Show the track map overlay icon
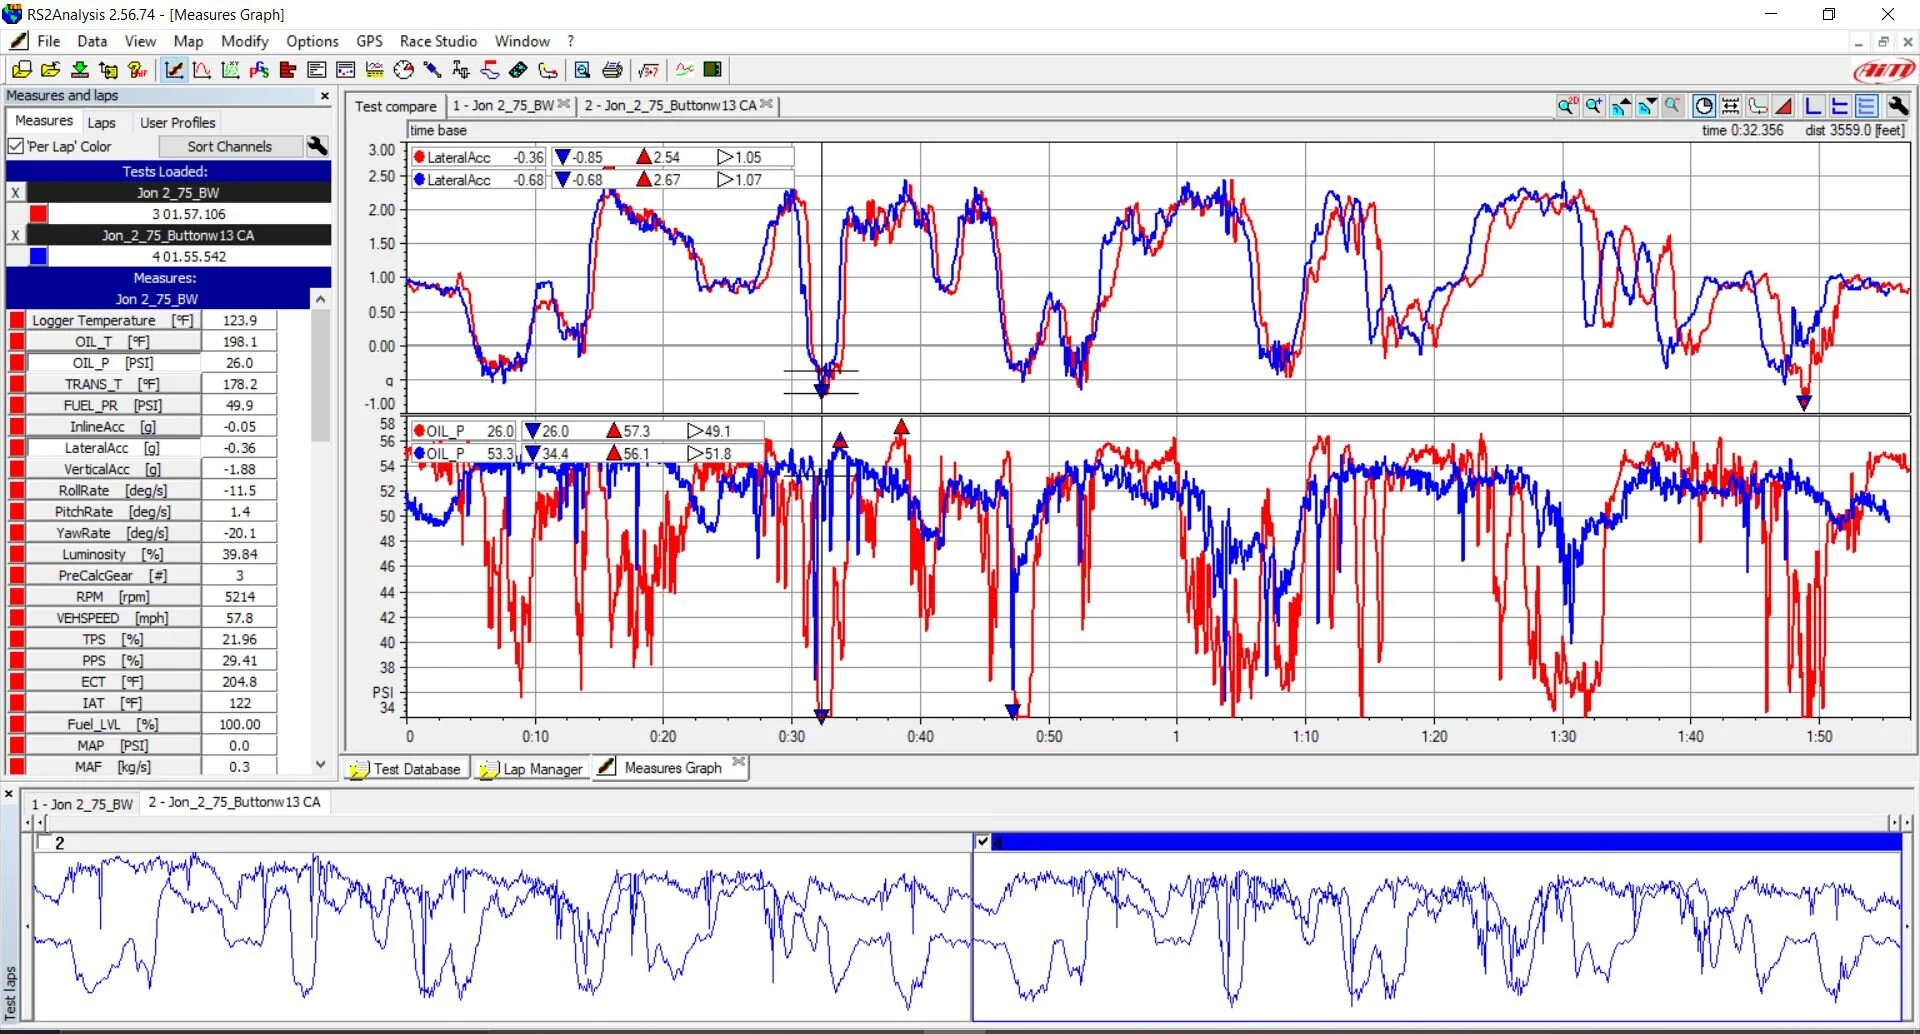The image size is (1920, 1034). pos(1757,105)
